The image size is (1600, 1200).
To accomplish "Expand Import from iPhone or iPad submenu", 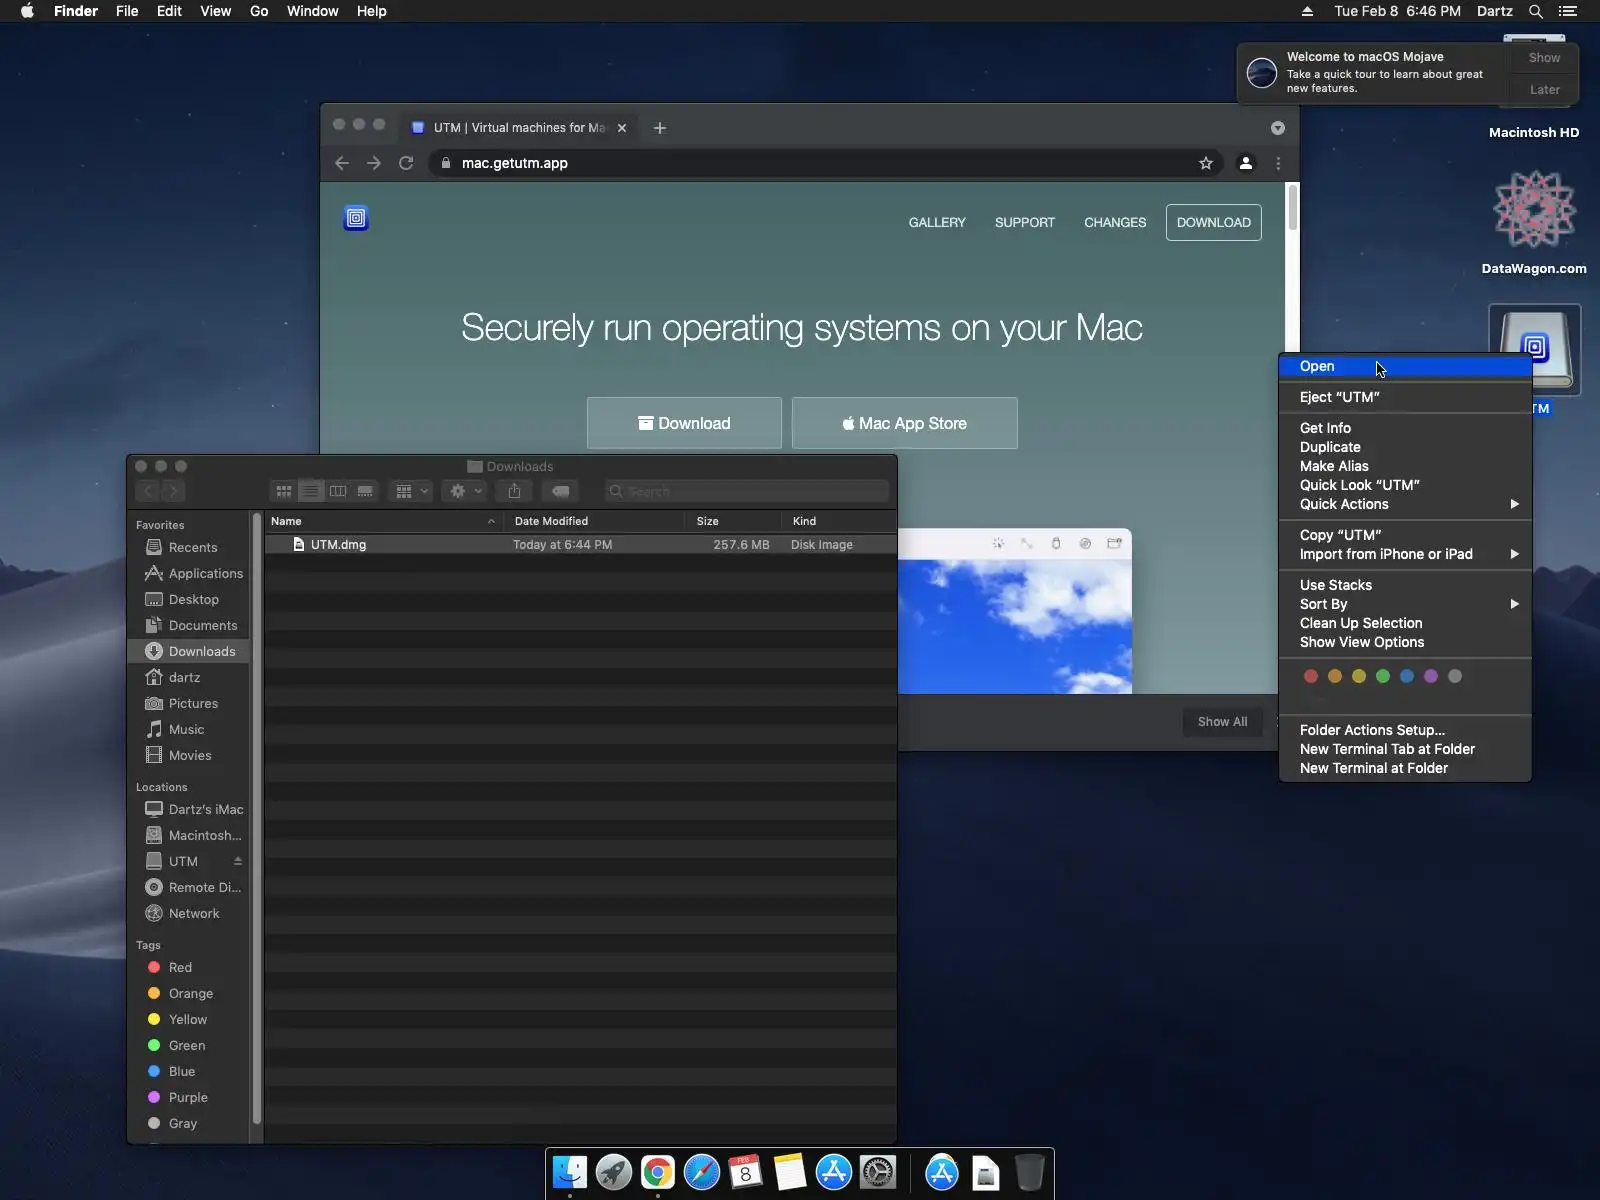I will tap(1406, 554).
